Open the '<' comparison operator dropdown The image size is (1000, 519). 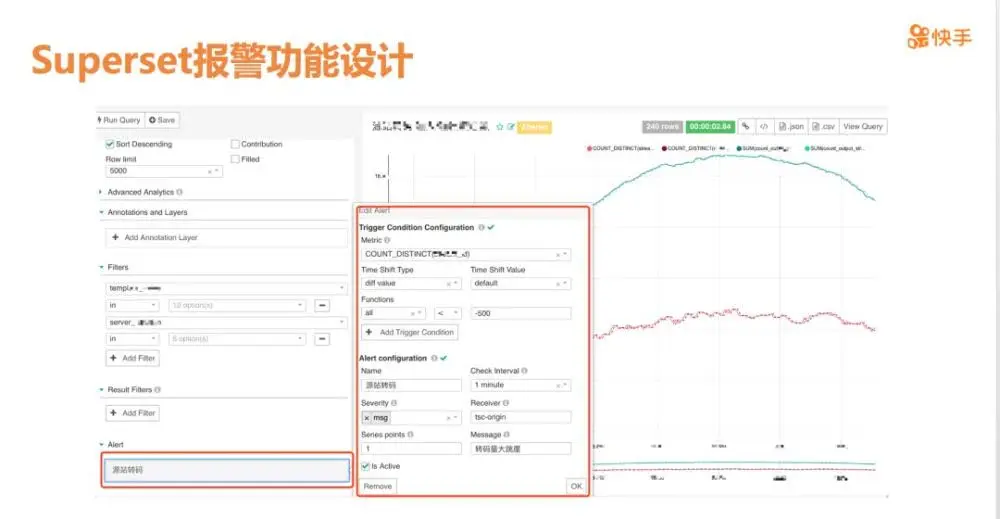click(448, 313)
